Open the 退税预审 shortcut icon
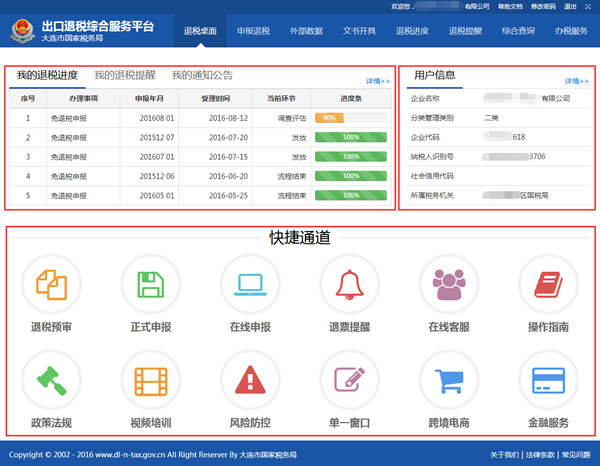Screen dimensions: 600x466 [x=52, y=285]
